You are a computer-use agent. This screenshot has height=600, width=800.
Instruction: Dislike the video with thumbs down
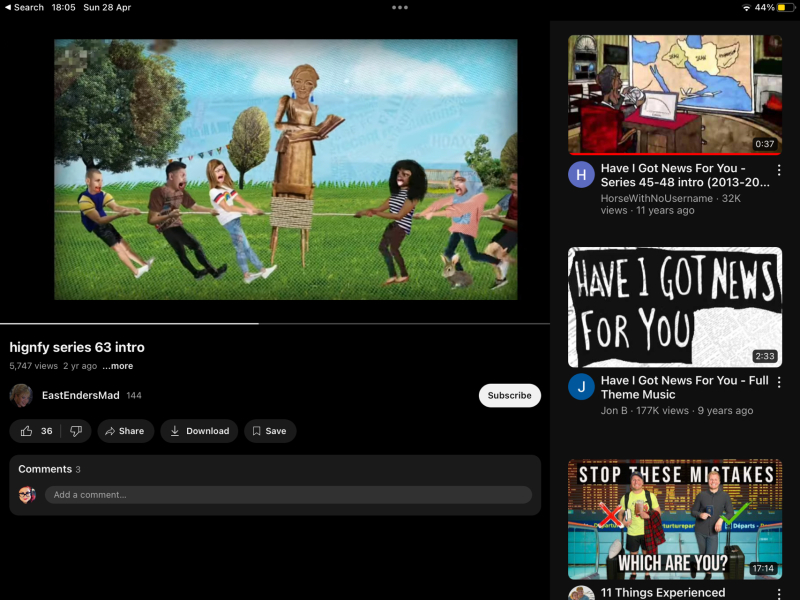(76, 431)
